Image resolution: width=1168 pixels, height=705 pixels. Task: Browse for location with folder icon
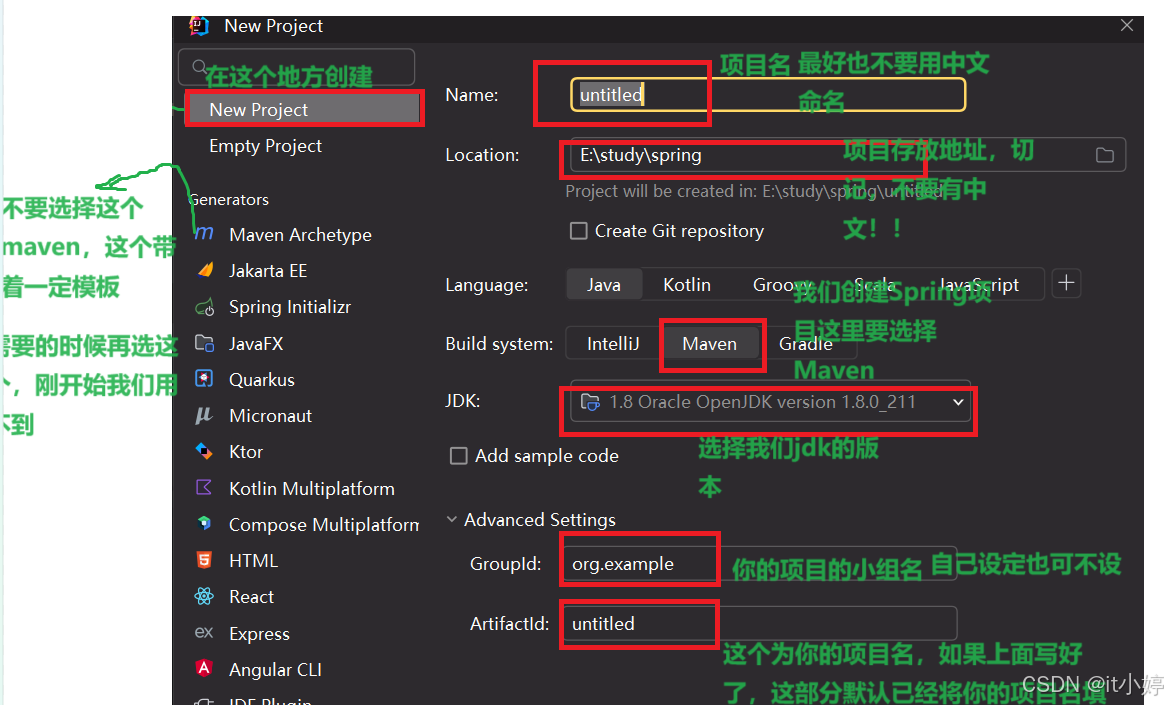coord(1105,155)
